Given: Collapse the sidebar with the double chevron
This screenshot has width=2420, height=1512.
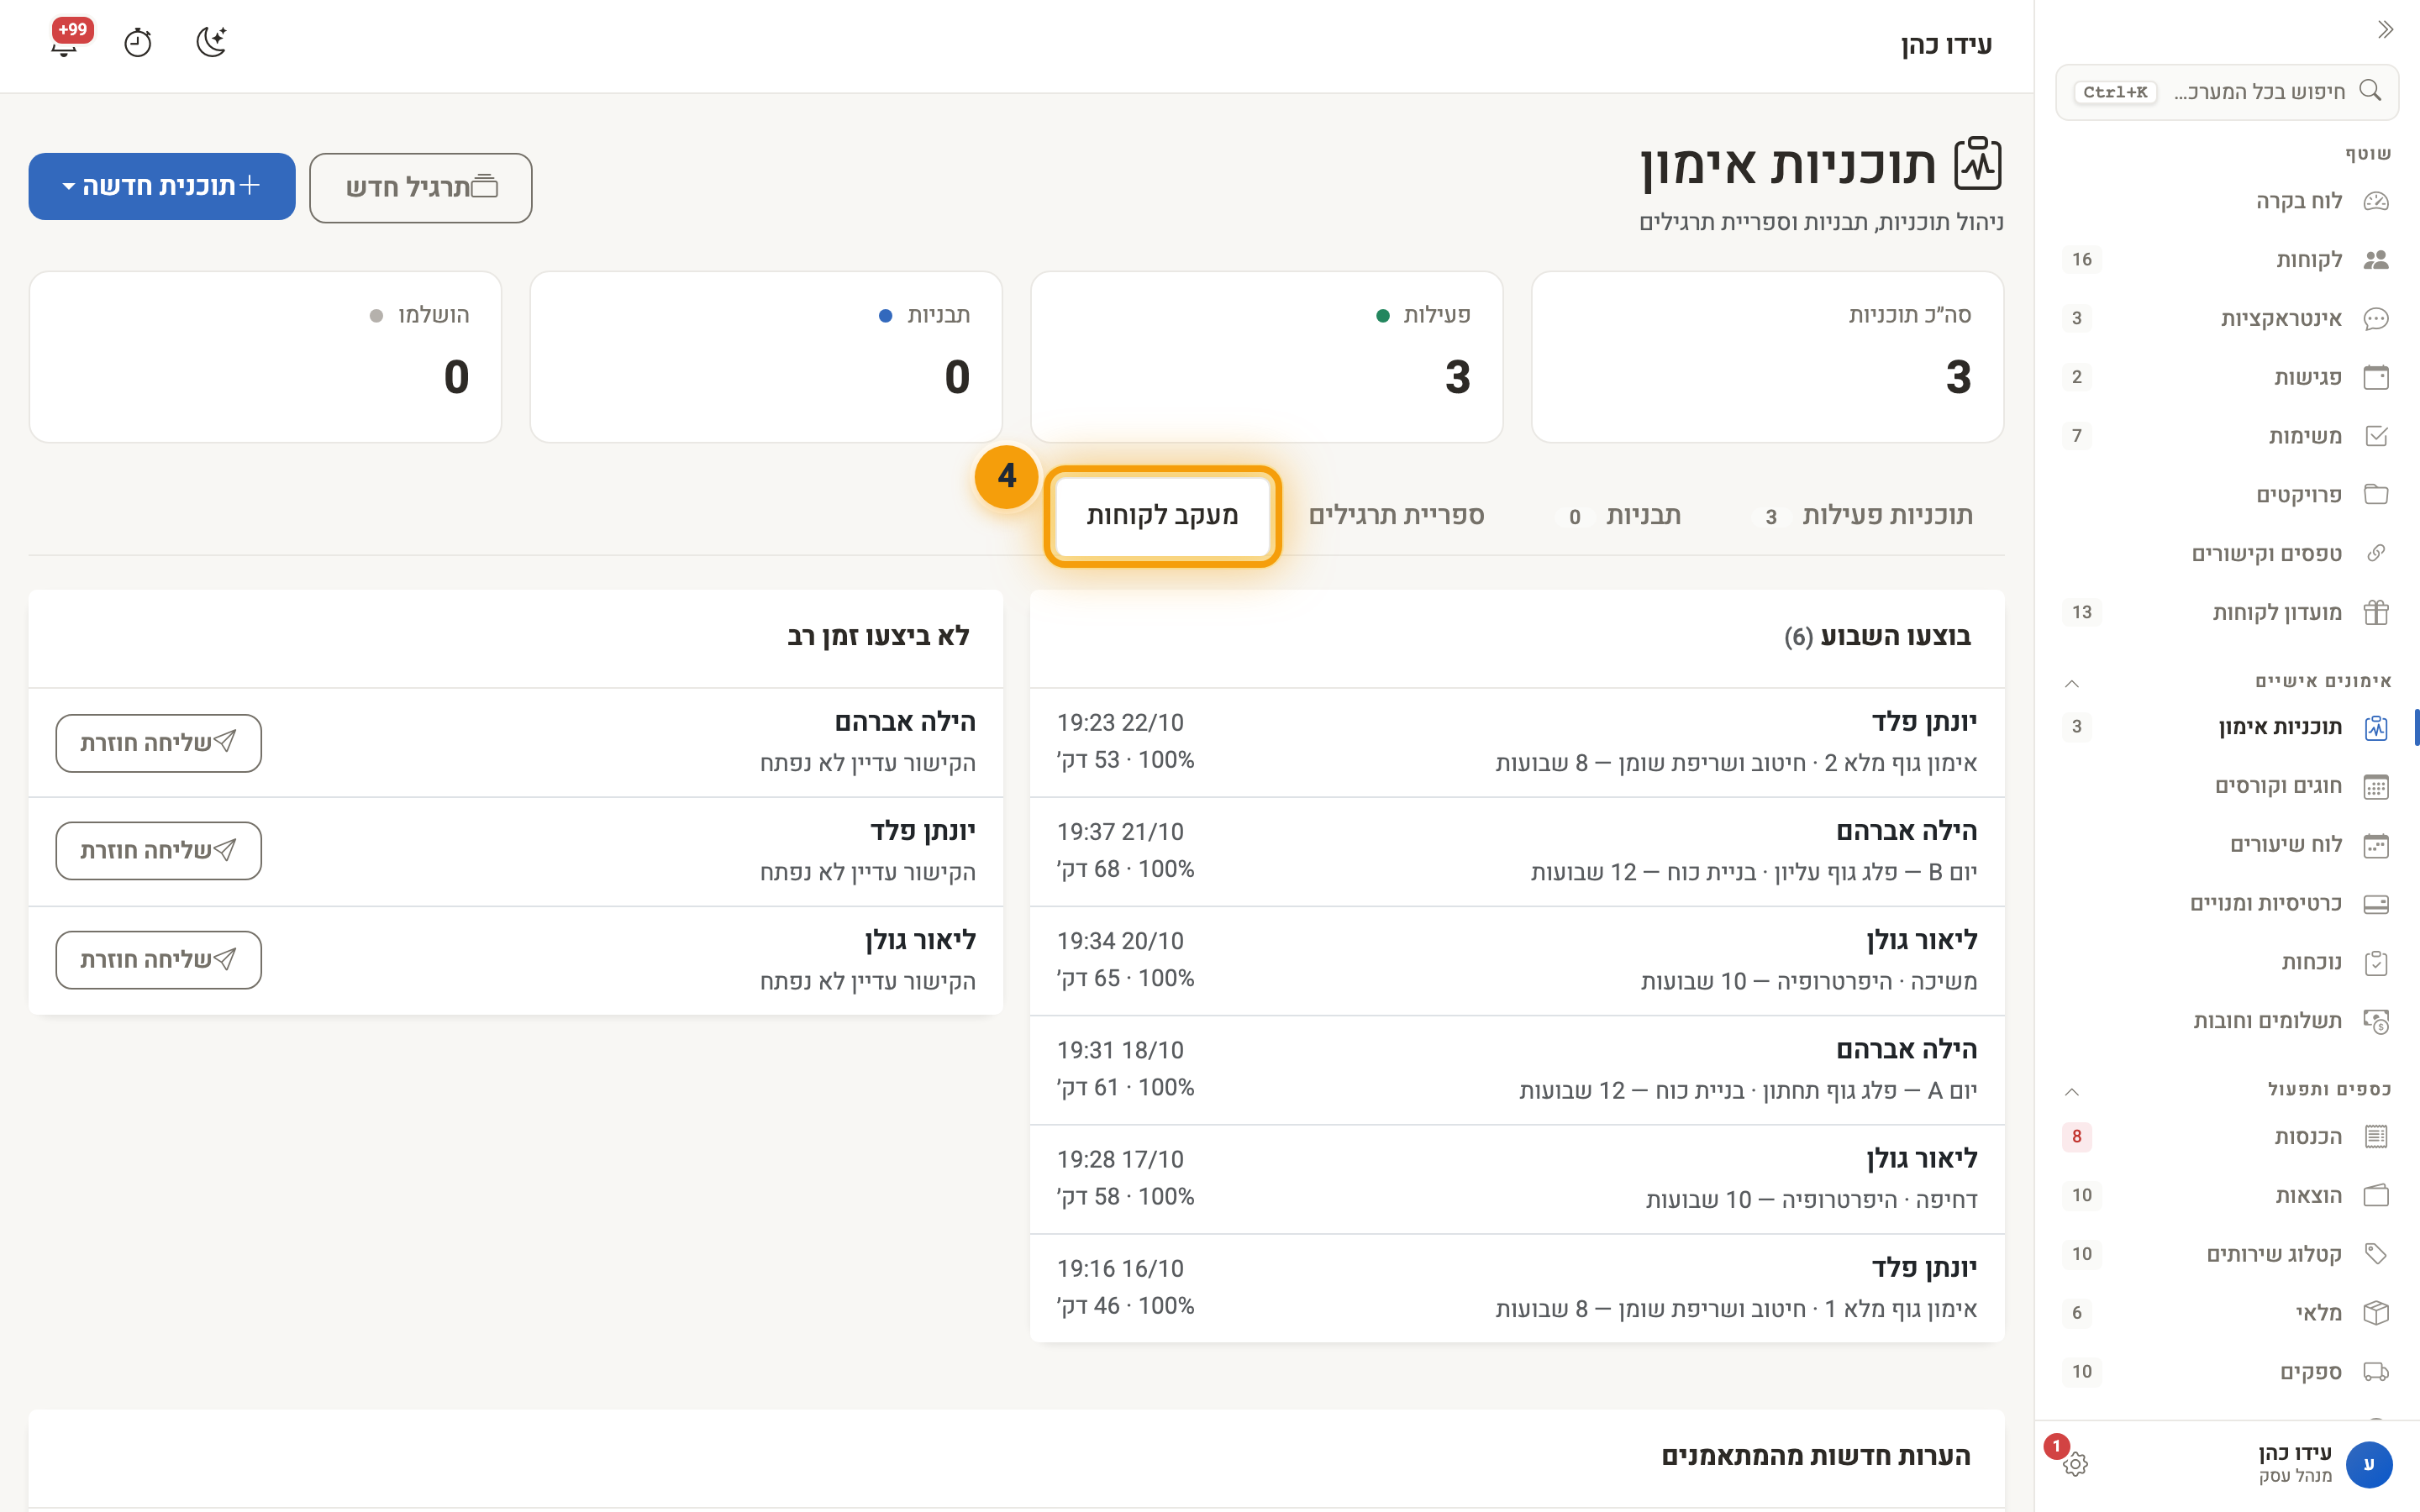Looking at the screenshot, I should coord(2385,30).
